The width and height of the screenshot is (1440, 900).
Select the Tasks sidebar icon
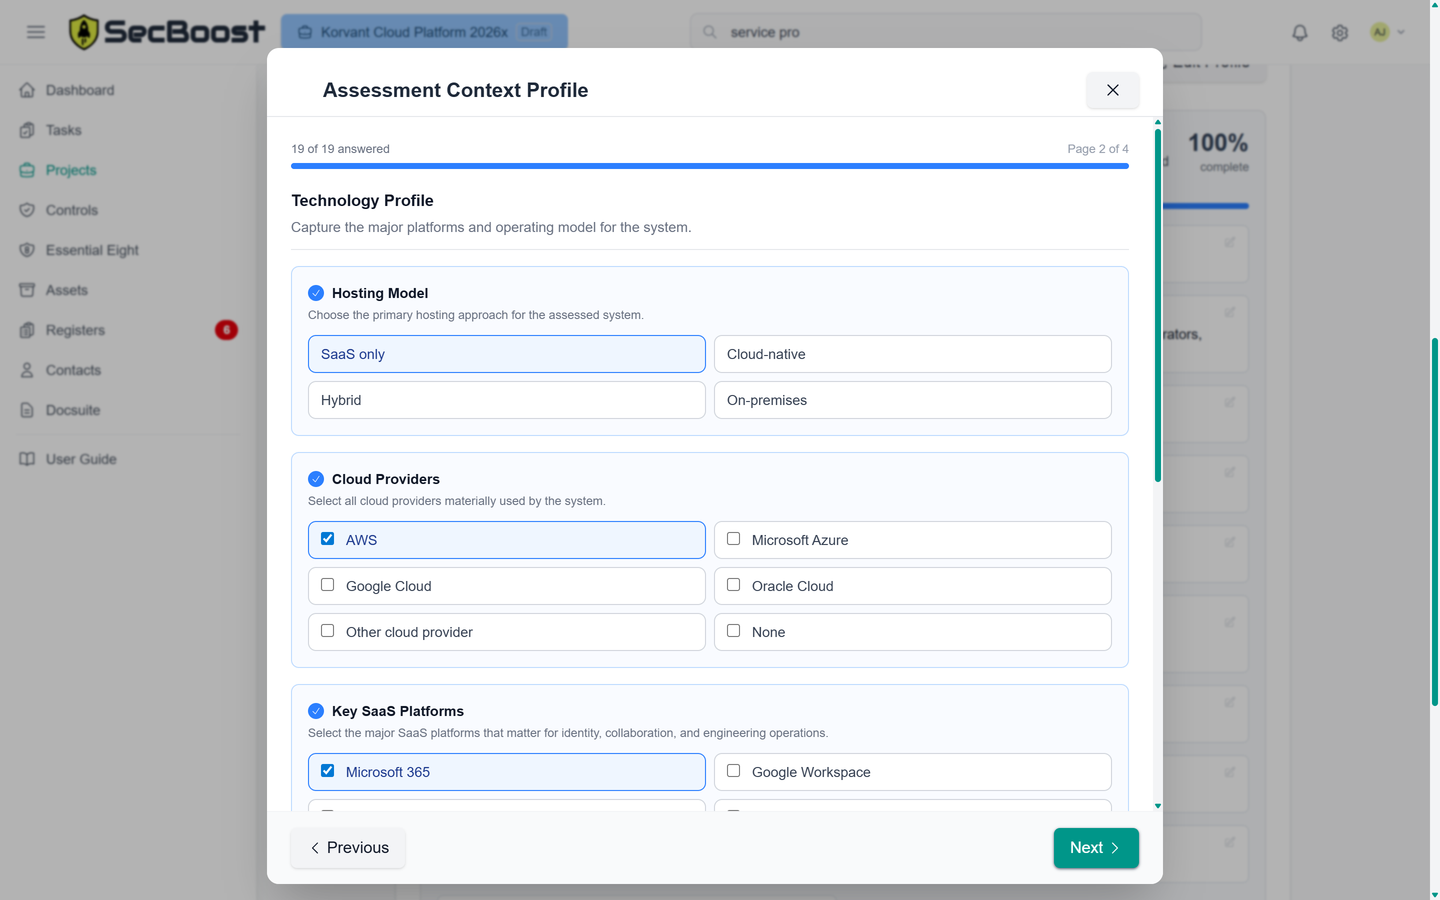tap(66, 130)
